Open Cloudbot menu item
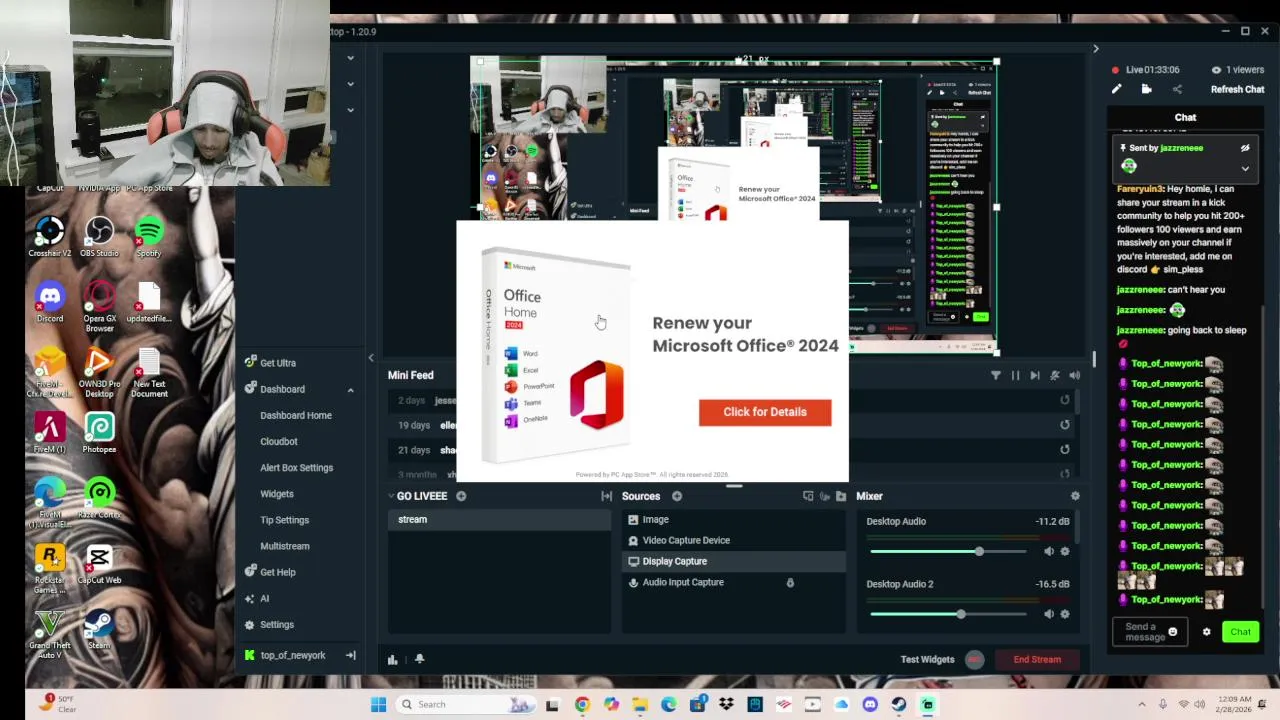The height and width of the screenshot is (720, 1280). [279, 441]
